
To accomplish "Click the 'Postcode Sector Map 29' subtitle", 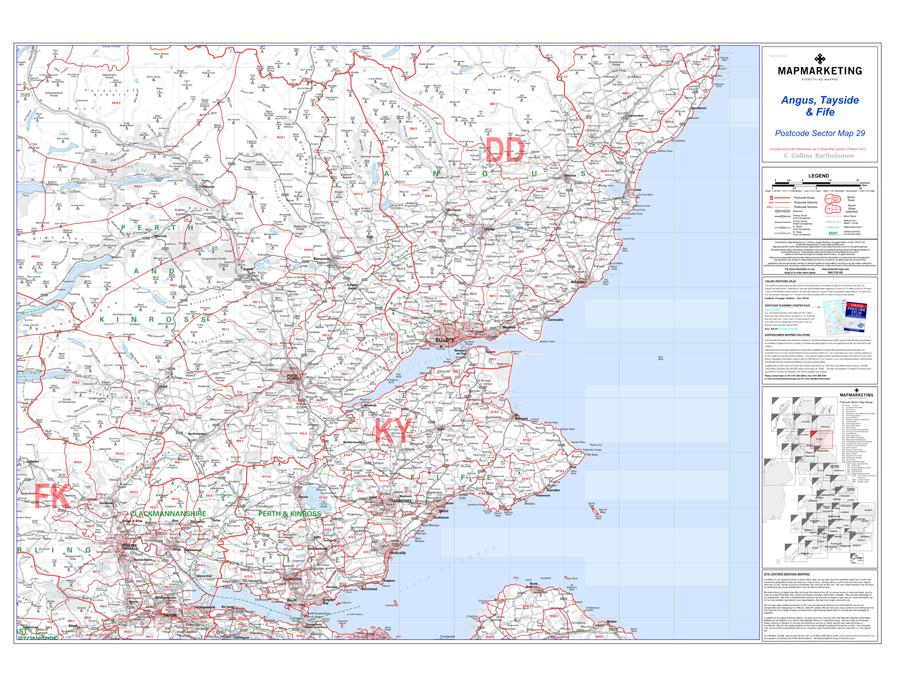I will point(819,133).
